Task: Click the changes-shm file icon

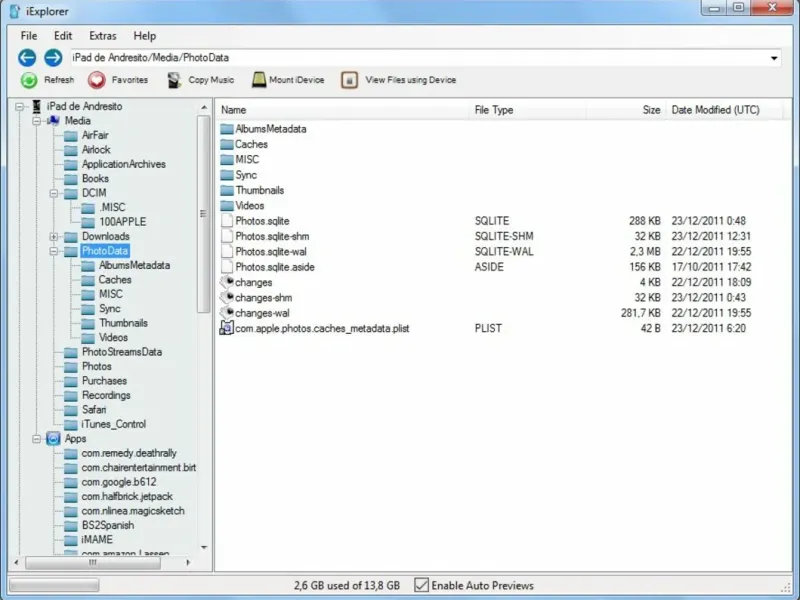Action: 227,297
